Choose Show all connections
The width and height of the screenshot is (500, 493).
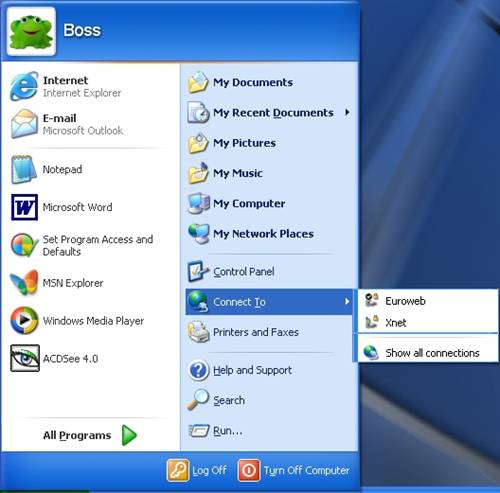(x=428, y=353)
